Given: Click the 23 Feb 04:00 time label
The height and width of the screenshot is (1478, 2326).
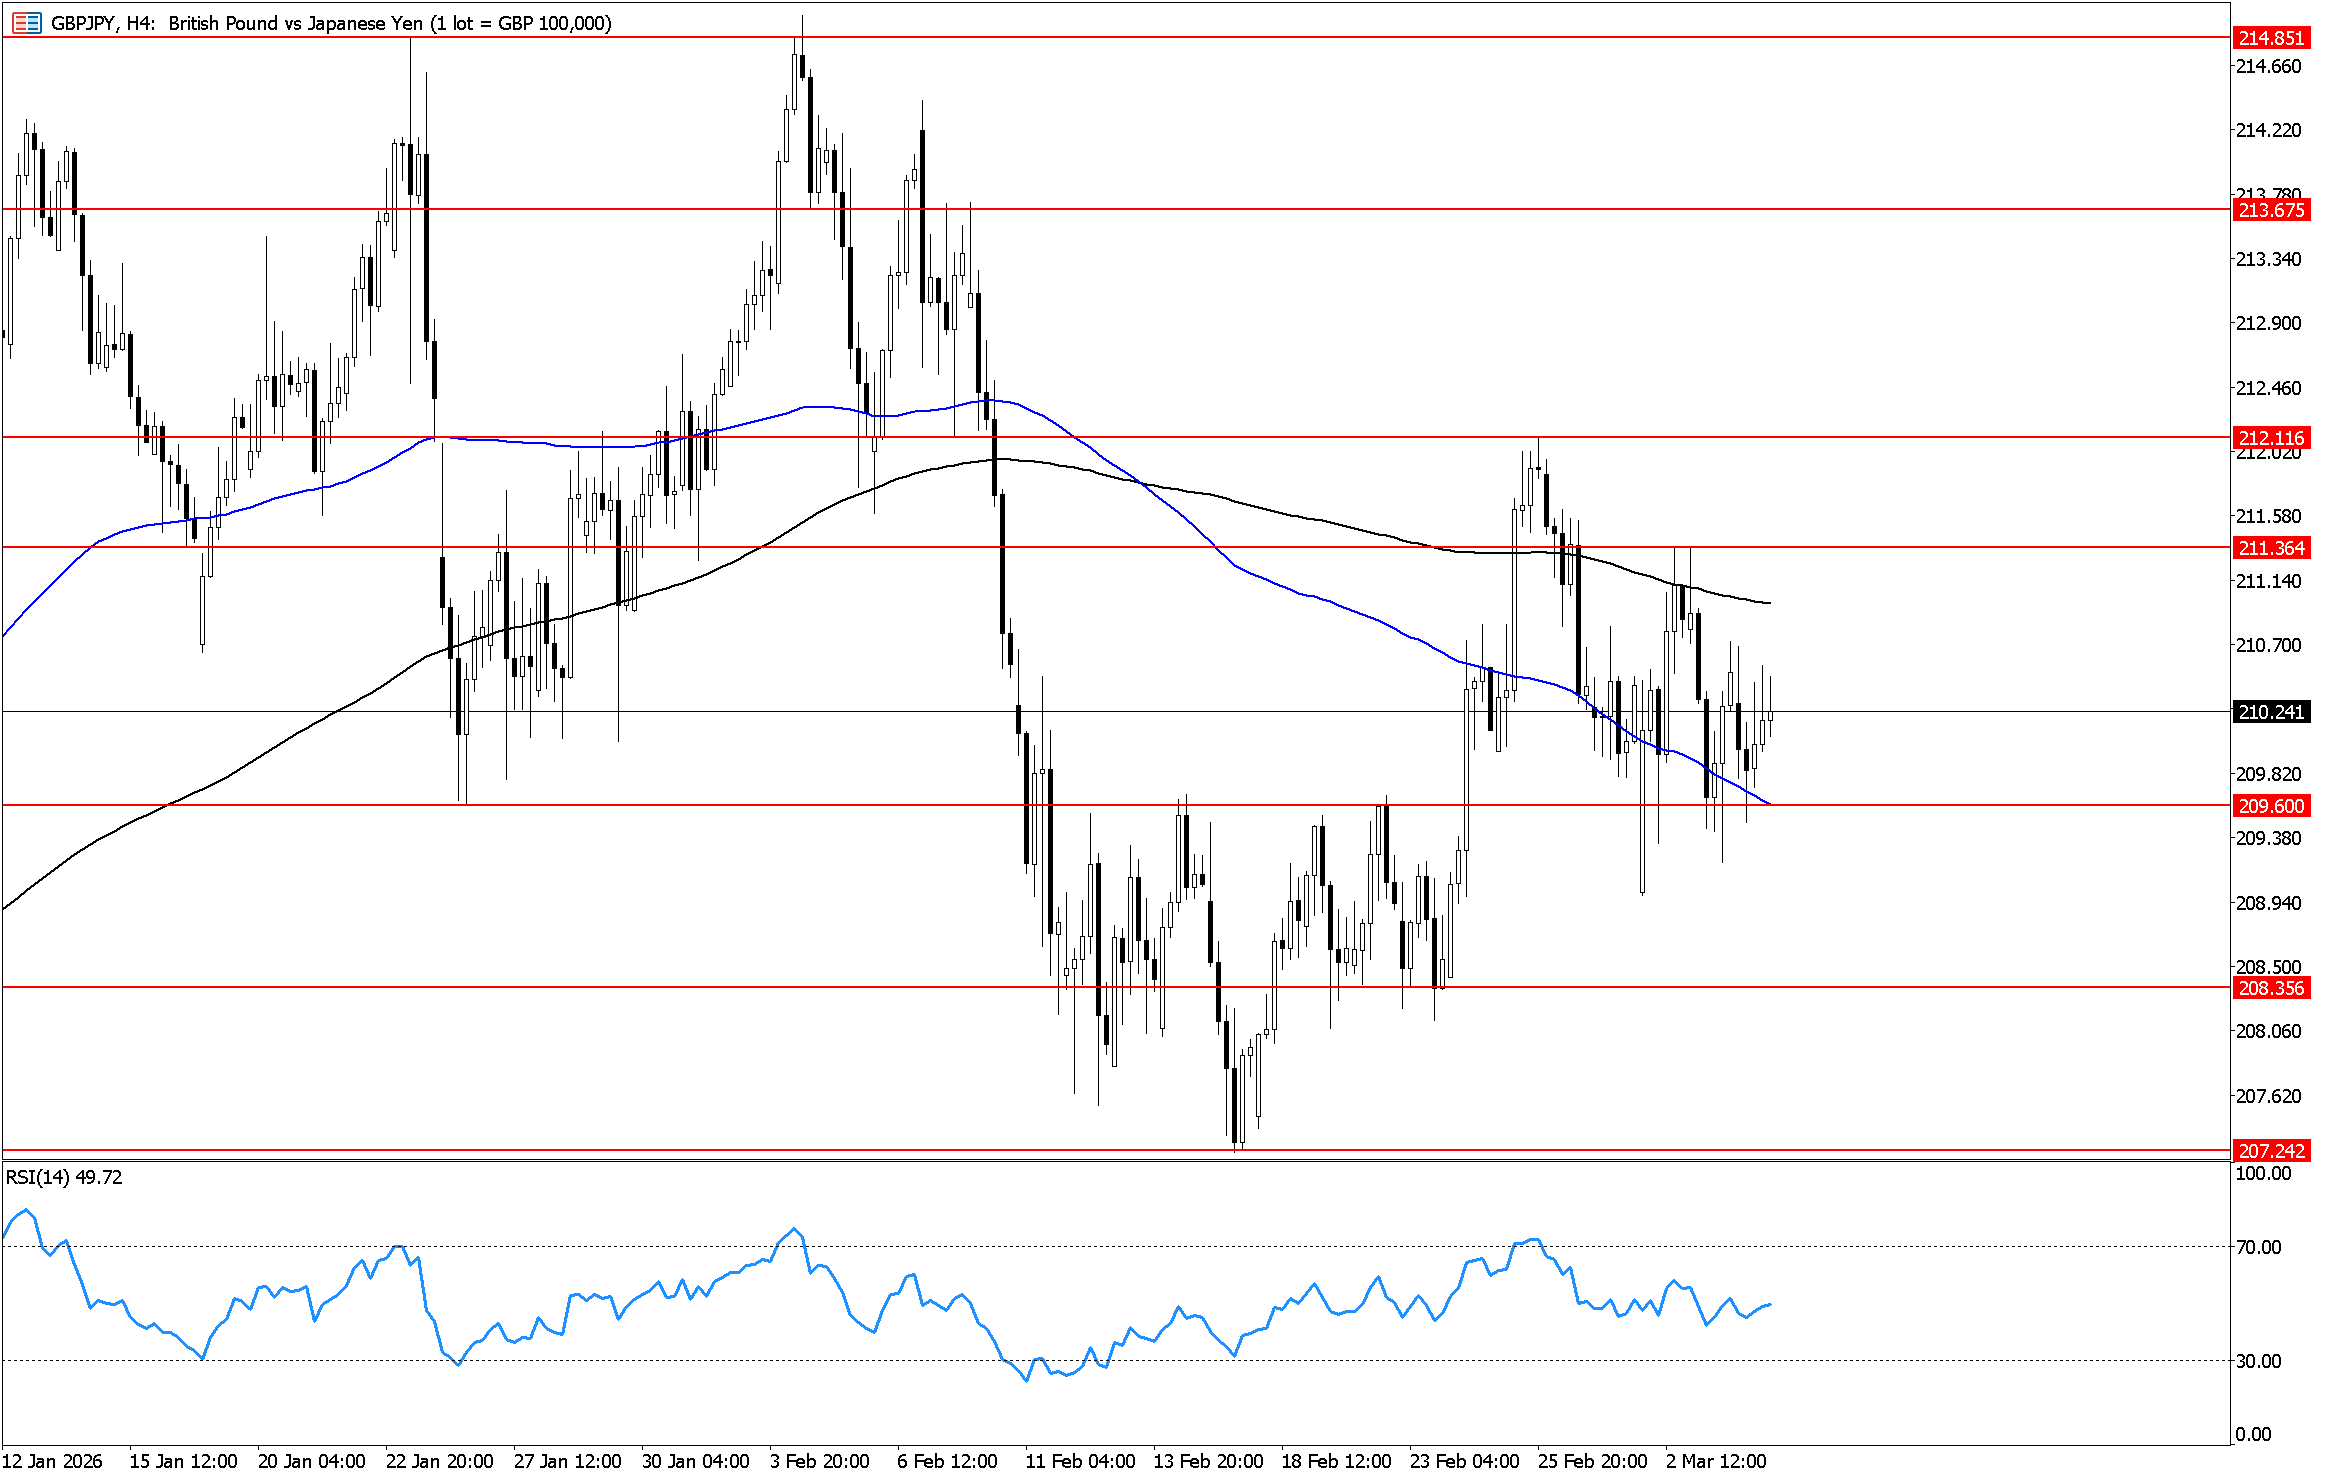Looking at the screenshot, I should (x=1464, y=1461).
